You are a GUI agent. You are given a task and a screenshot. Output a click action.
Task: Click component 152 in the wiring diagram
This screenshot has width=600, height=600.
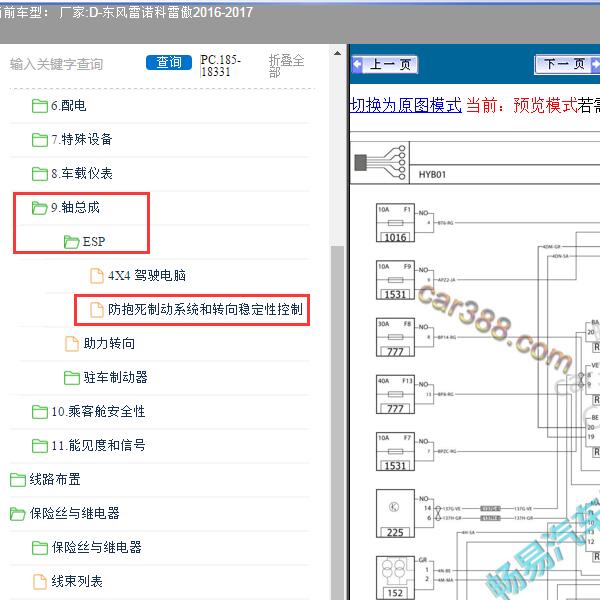pos(395,578)
